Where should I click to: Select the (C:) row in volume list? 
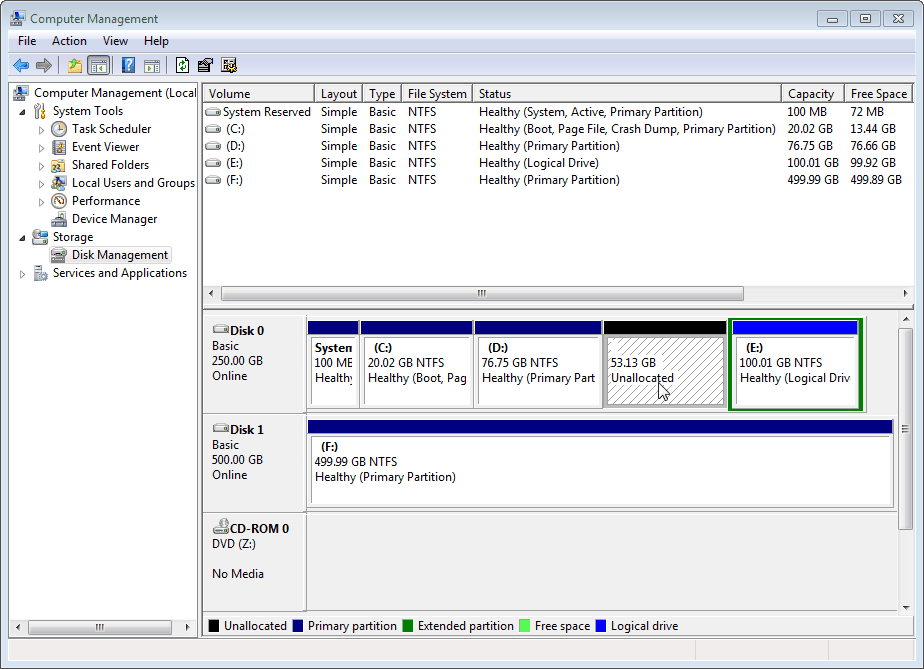tap(557, 129)
